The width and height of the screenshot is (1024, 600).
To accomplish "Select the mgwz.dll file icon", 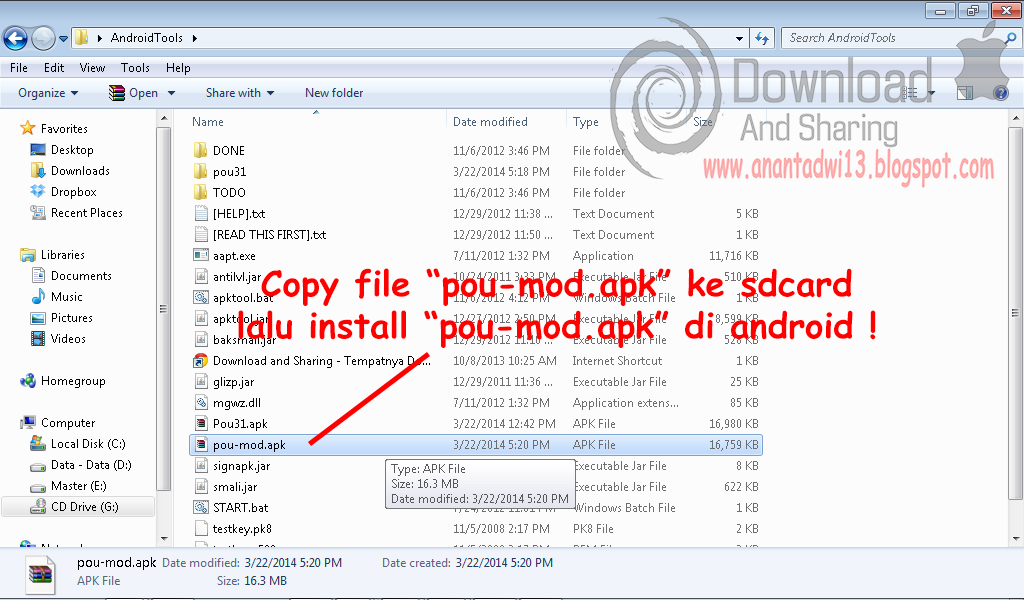I will pyautogui.click(x=200, y=403).
